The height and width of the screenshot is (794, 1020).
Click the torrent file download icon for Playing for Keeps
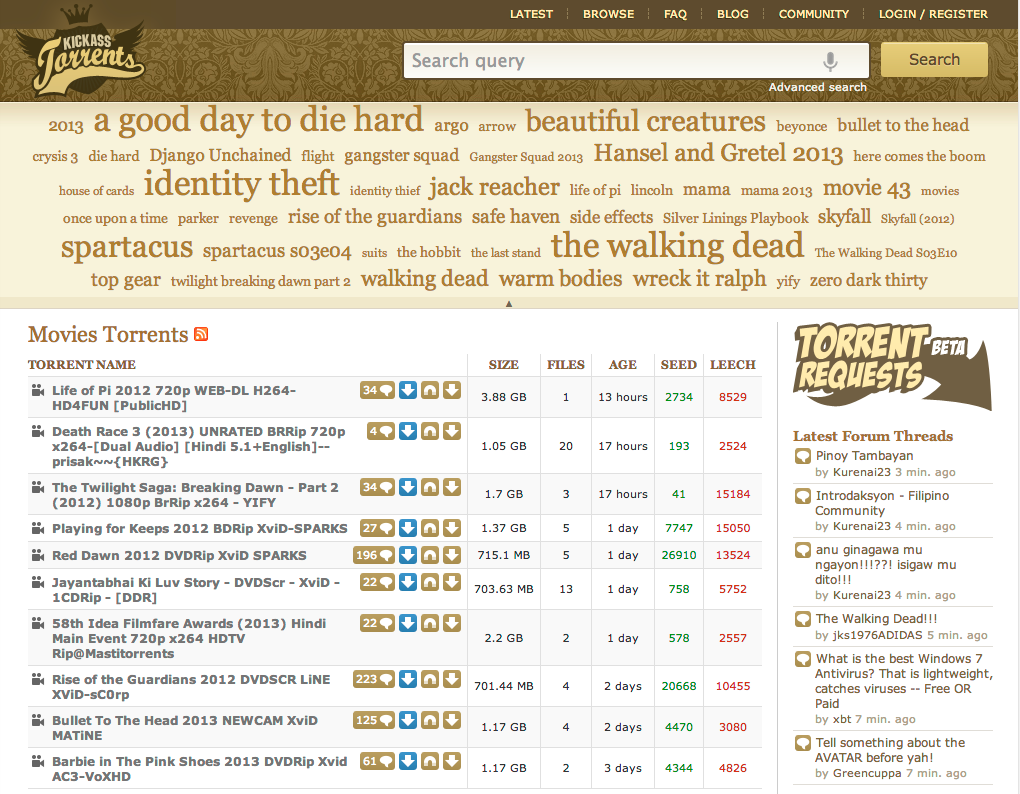452,528
